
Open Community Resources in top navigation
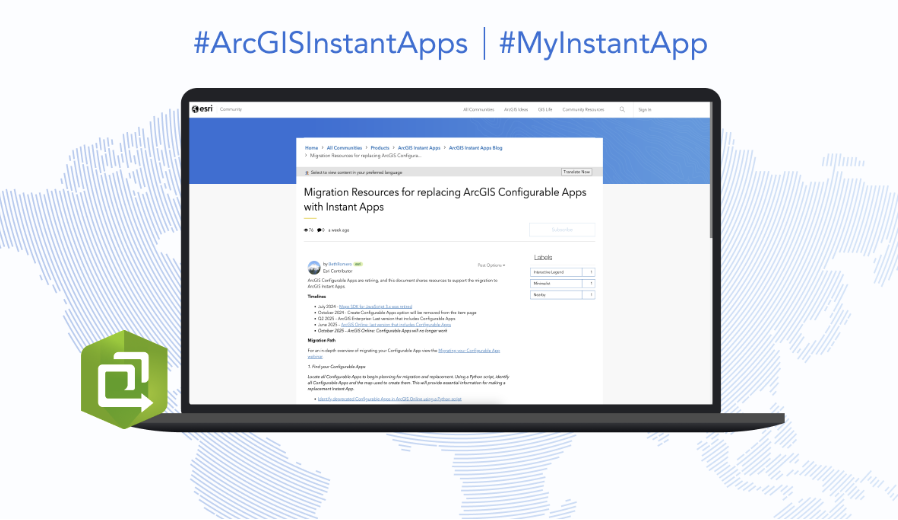click(x=583, y=109)
